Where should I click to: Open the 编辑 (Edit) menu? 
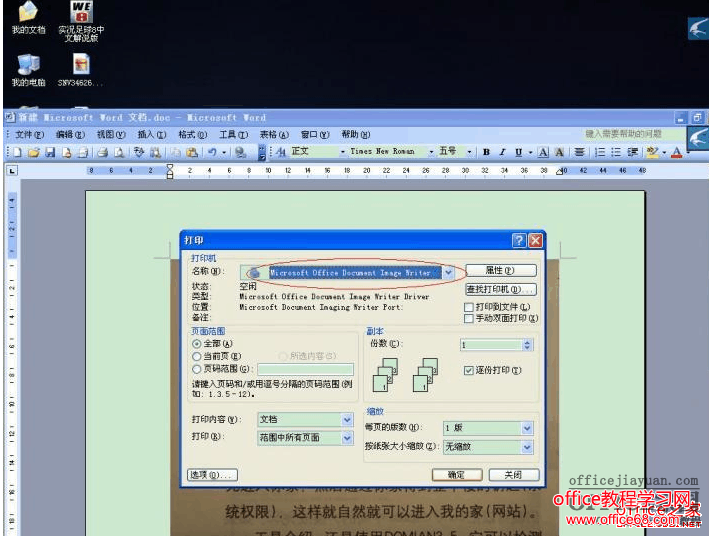point(70,135)
